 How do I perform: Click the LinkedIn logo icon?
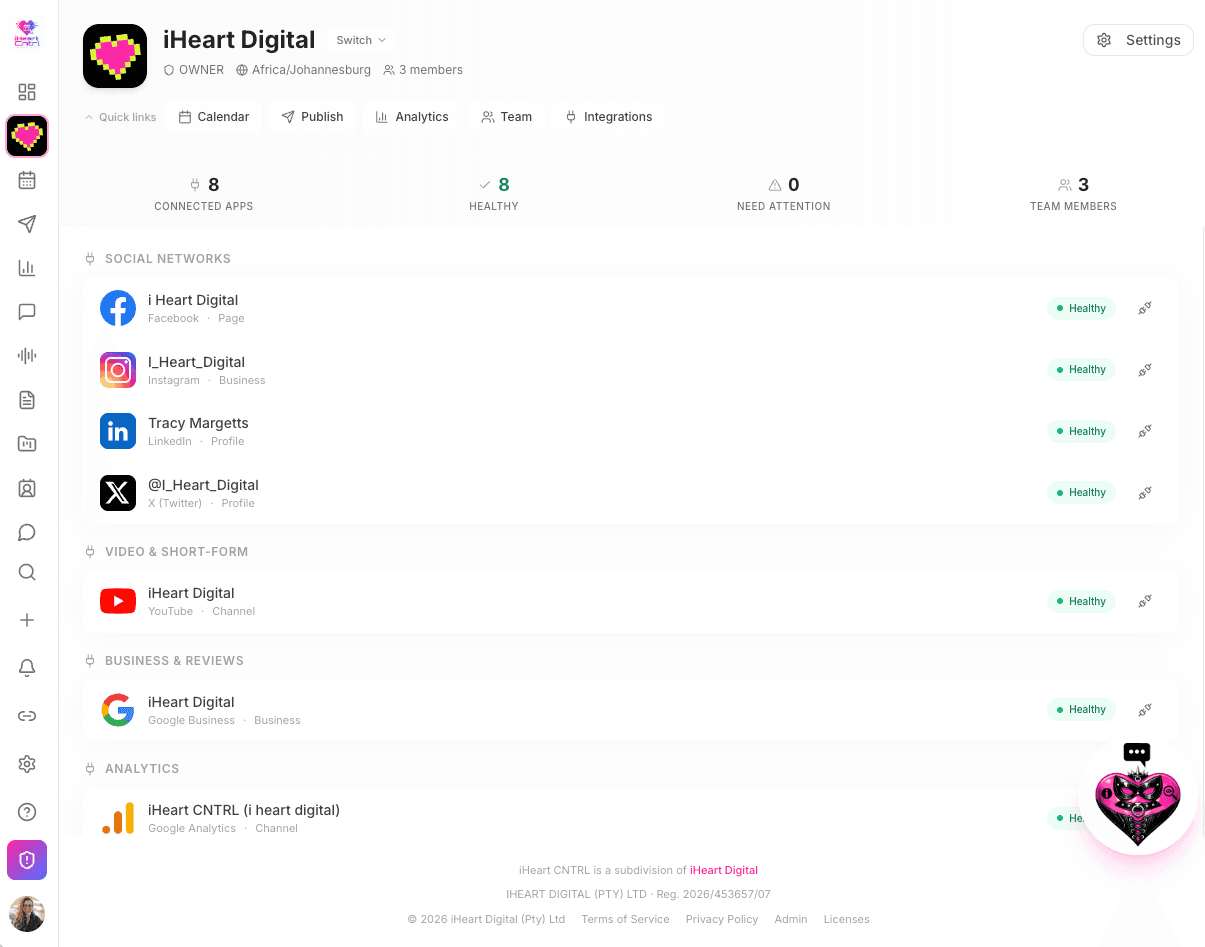click(118, 431)
